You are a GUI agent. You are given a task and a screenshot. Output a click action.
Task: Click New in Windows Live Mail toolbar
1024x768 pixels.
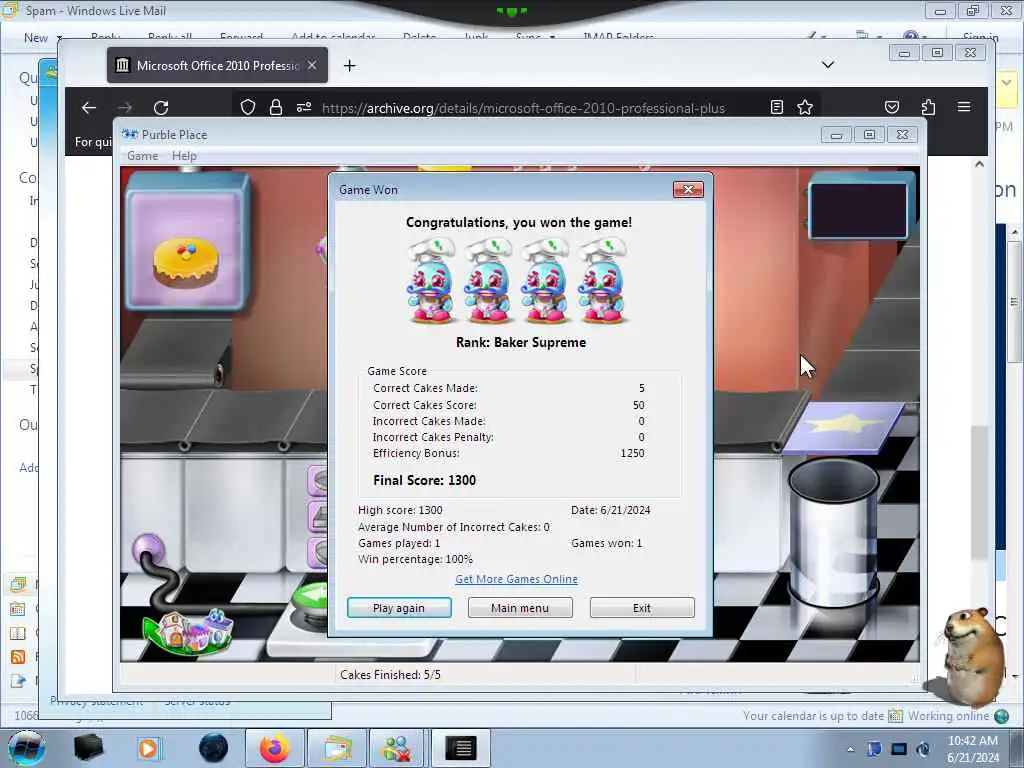36,38
